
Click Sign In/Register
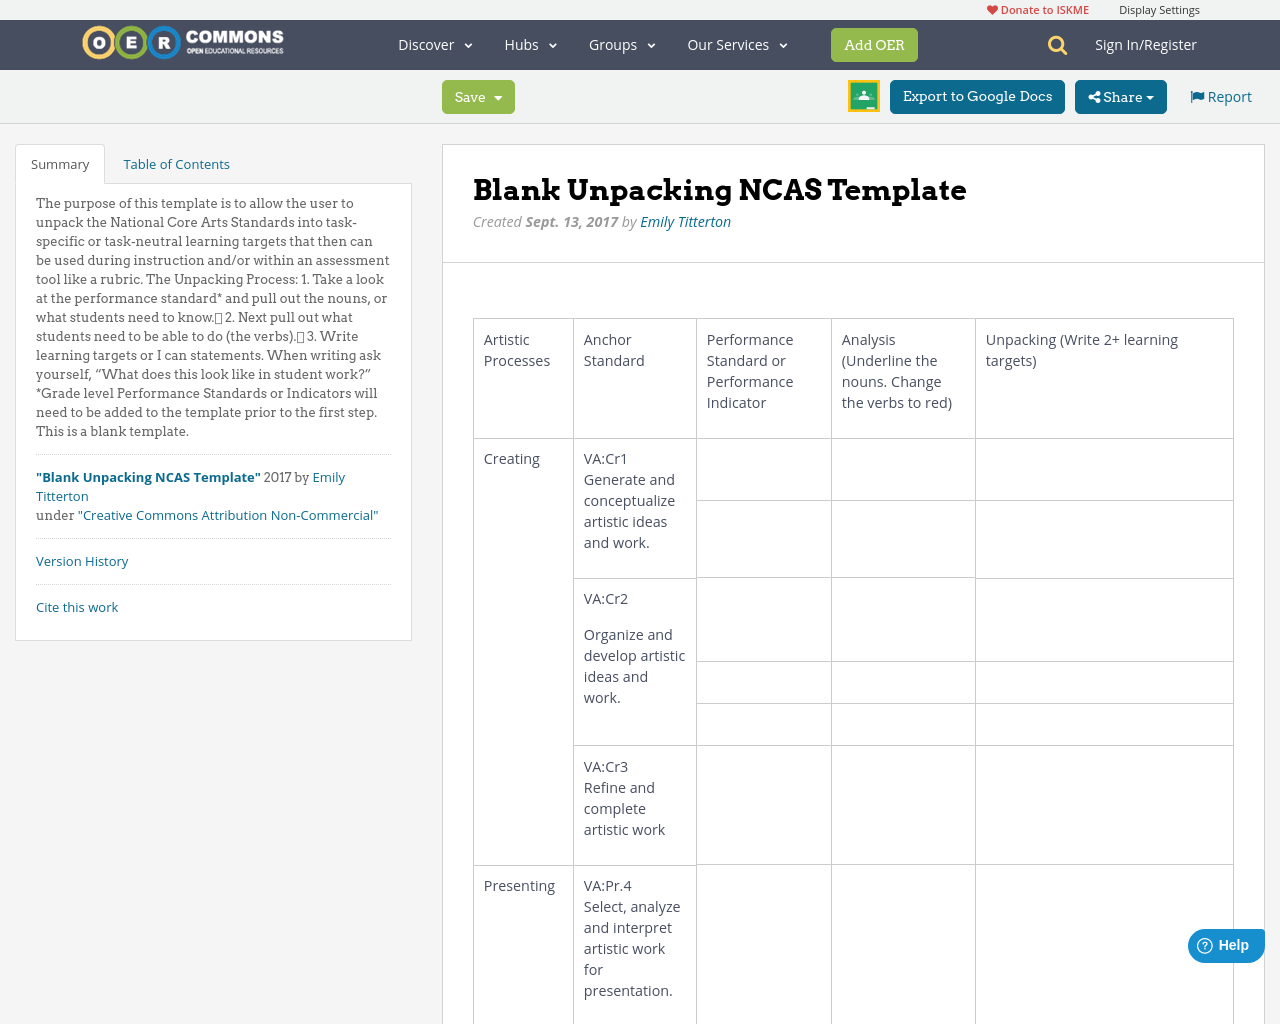pos(1146,43)
